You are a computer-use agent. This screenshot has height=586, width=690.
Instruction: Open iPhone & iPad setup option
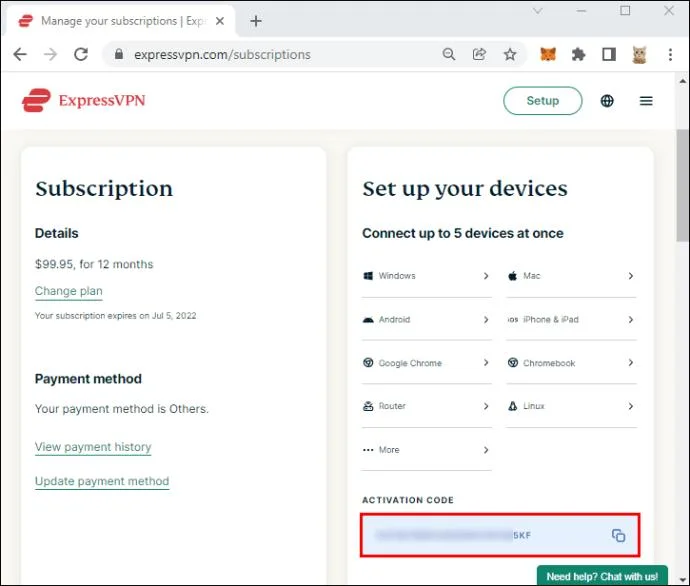point(571,319)
